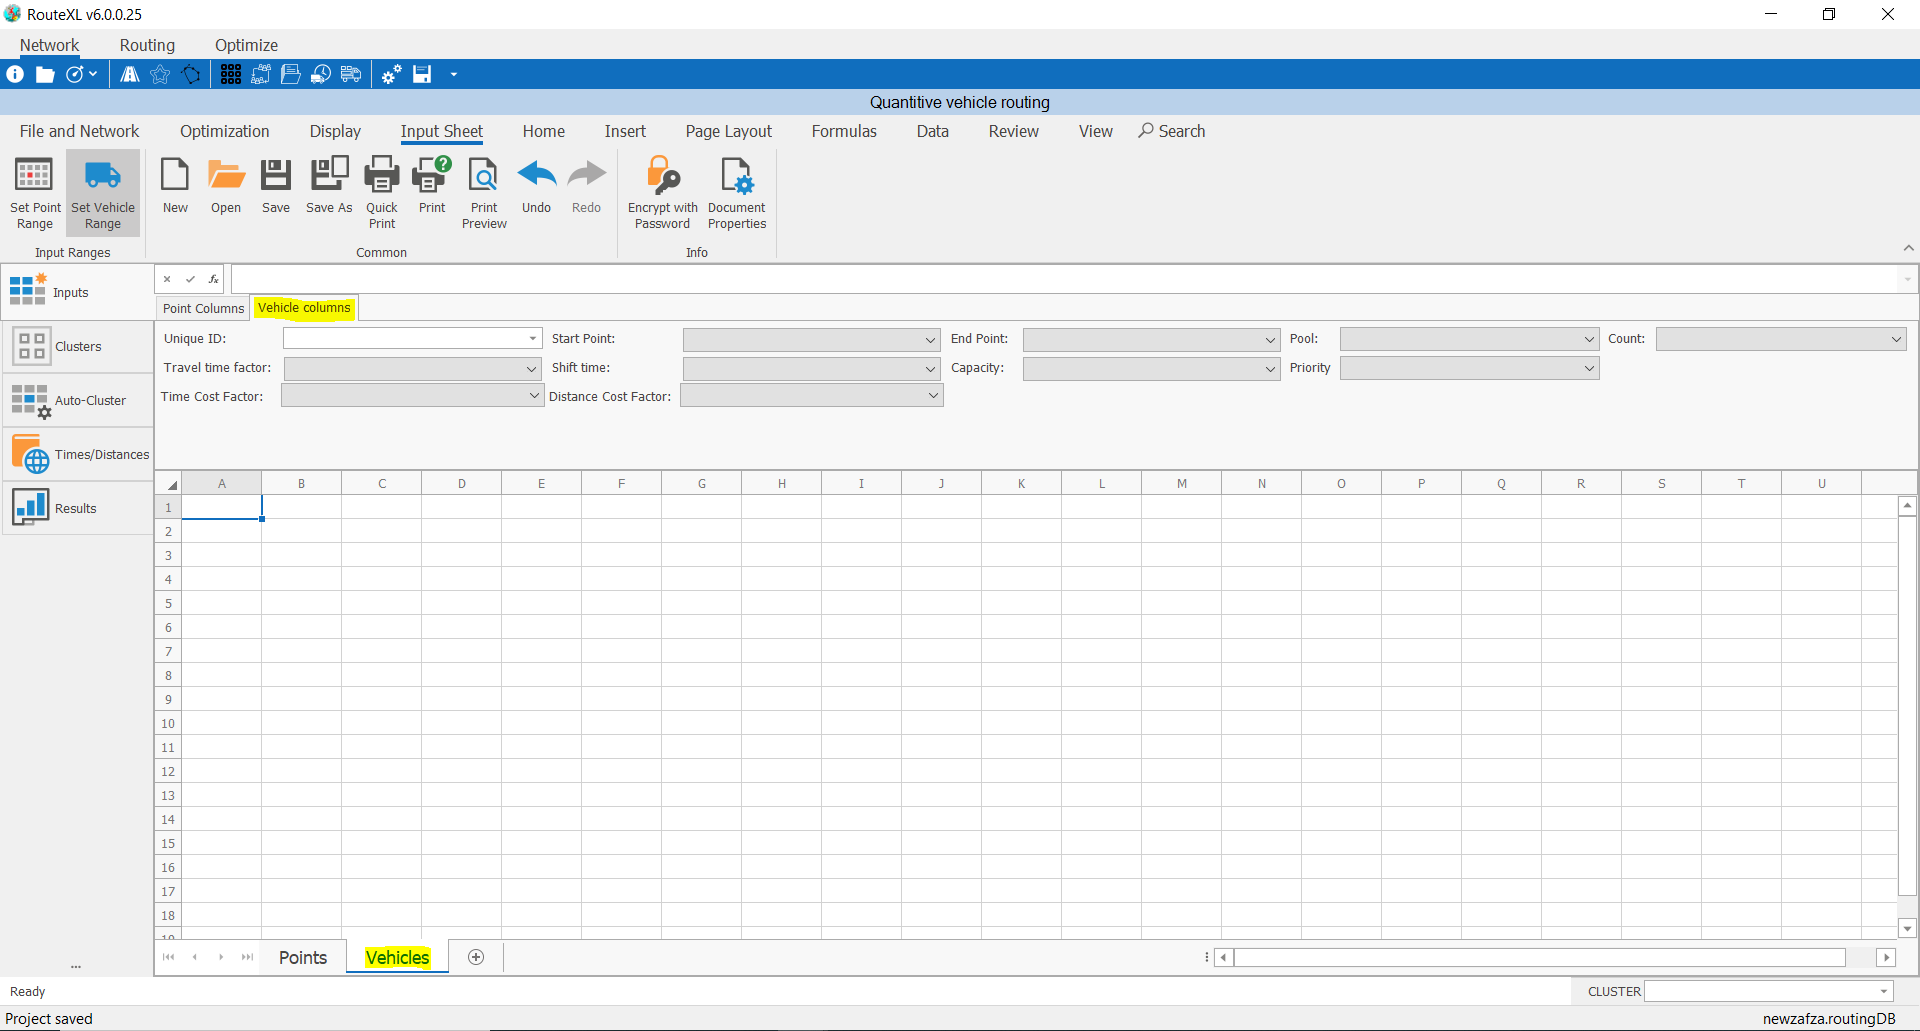Click the ribbon Search box

[x=1172, y=131]
